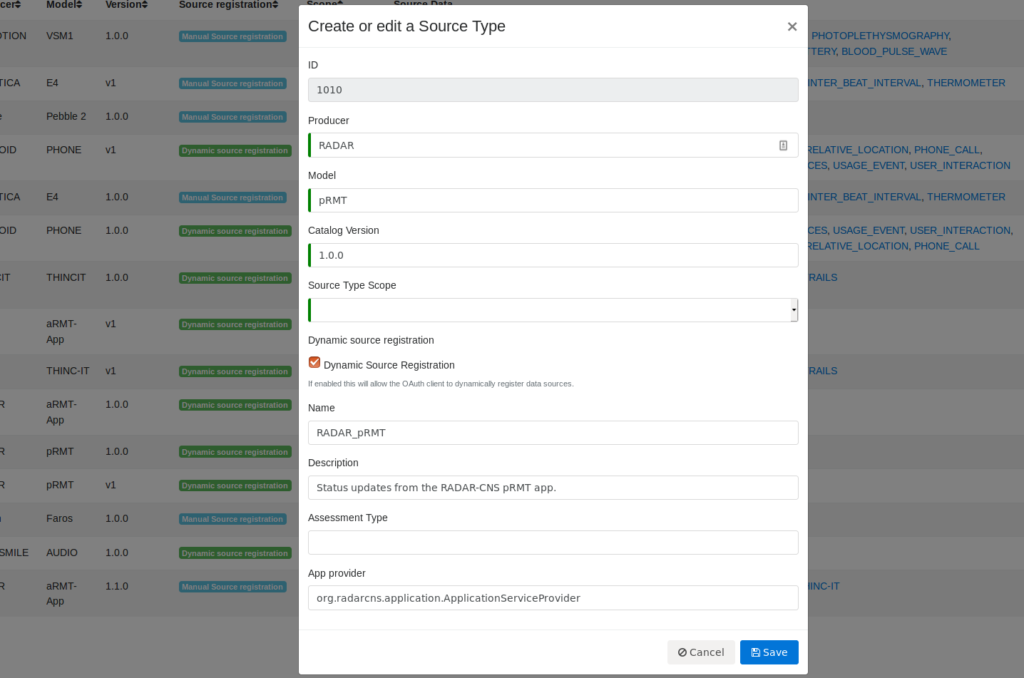1024x678 pixels.
Task: Click the AUDIO model cell
Action: pyautogui.click(x=61, y=552)
